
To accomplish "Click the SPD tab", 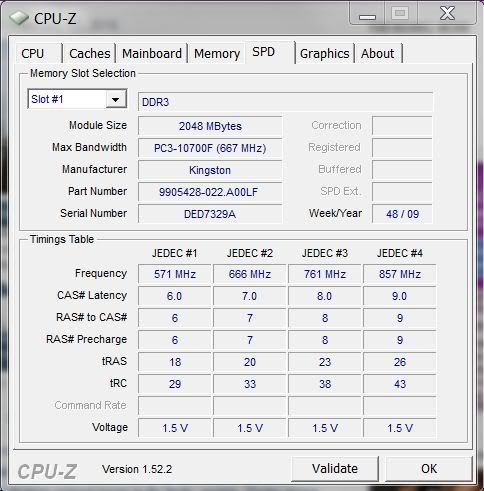I will click(270, 52).
